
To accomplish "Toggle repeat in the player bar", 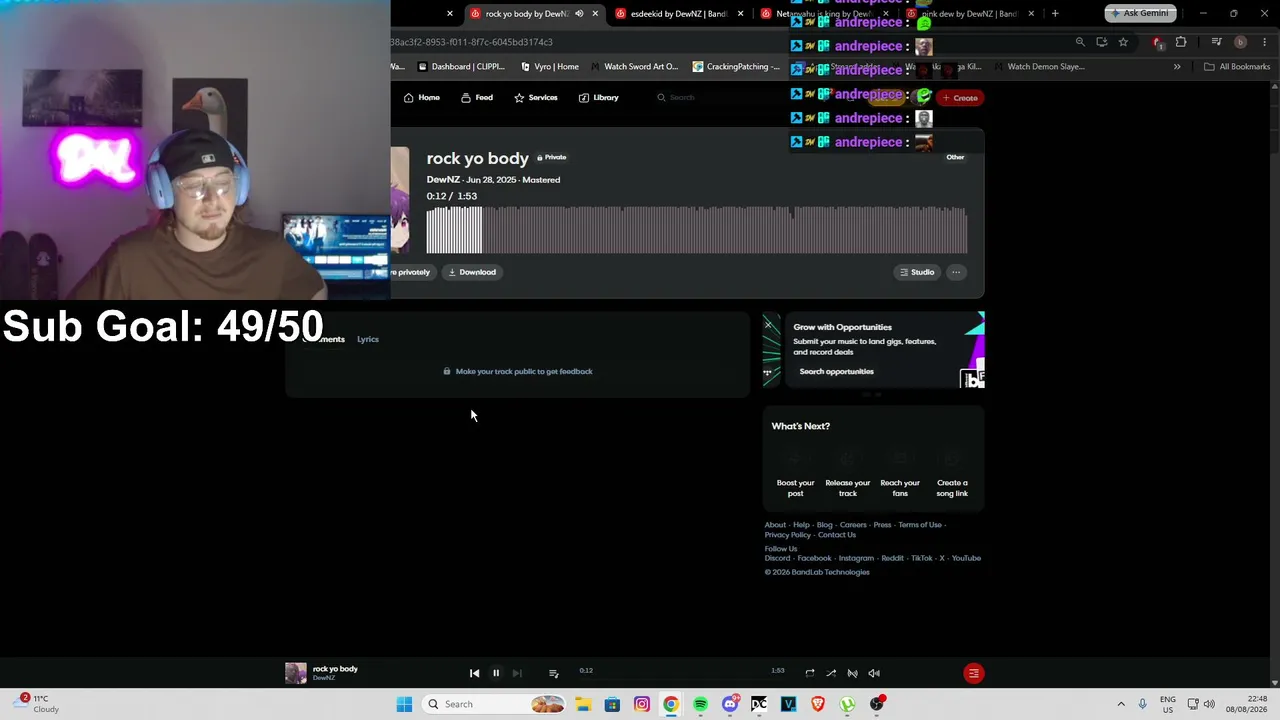I will pos(810,673).
